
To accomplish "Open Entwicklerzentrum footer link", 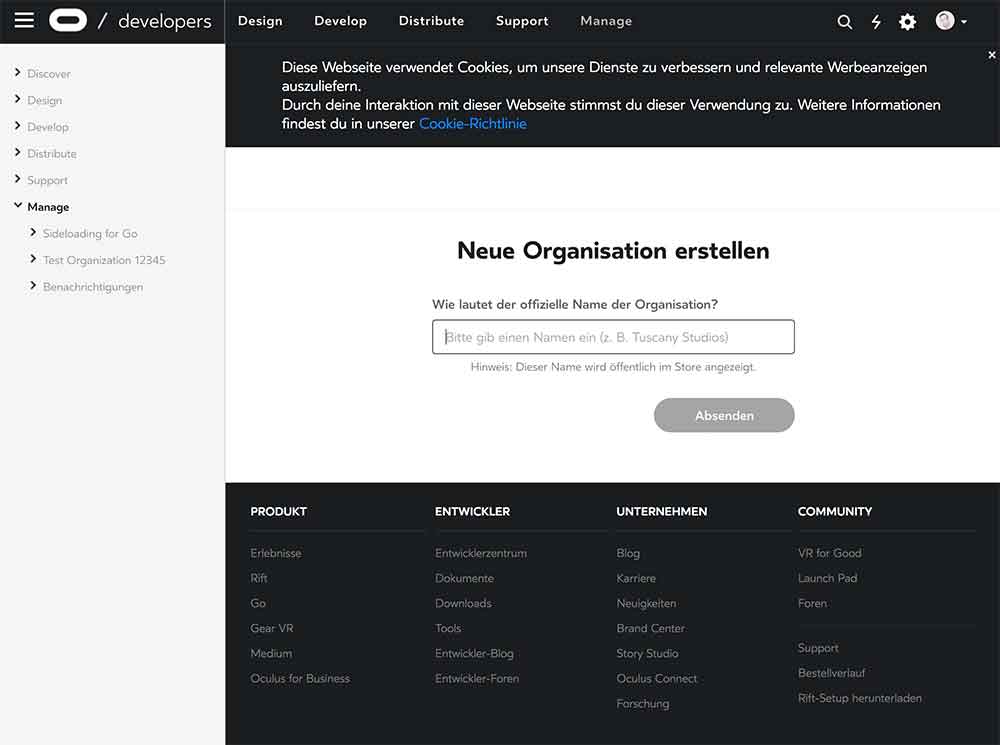I will [481, 553].
